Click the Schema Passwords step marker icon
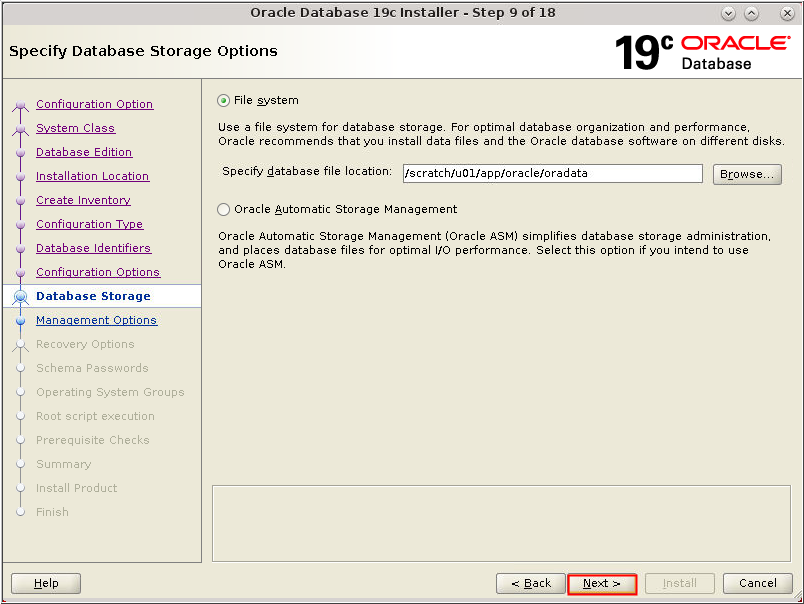Viewport: 804px width, 604px height. point(22,368)
